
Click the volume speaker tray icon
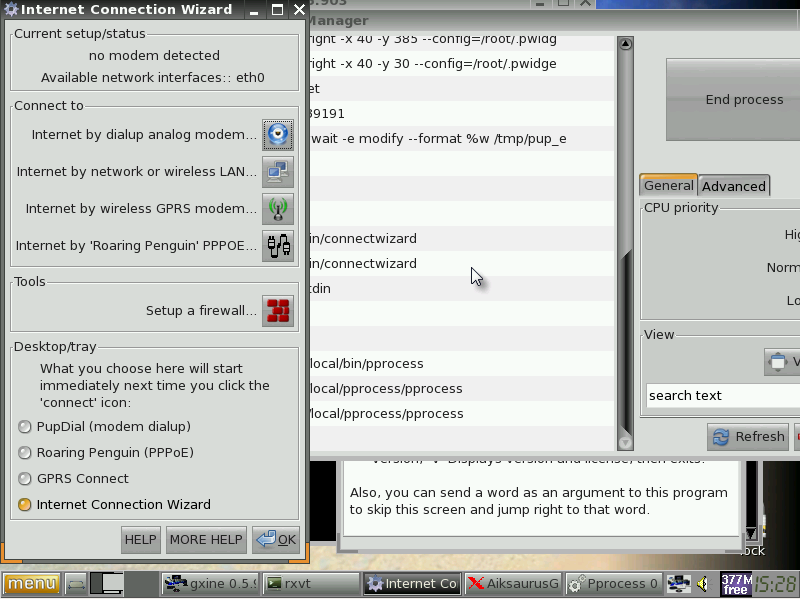coord(703,584)
